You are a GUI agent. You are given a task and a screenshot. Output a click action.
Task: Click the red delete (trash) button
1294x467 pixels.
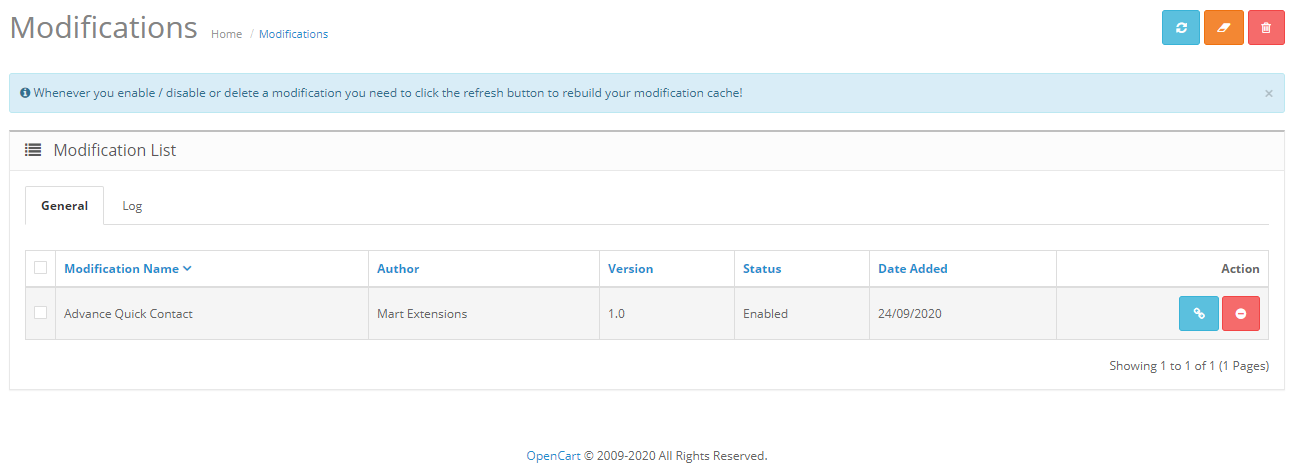pos(1266,28)
